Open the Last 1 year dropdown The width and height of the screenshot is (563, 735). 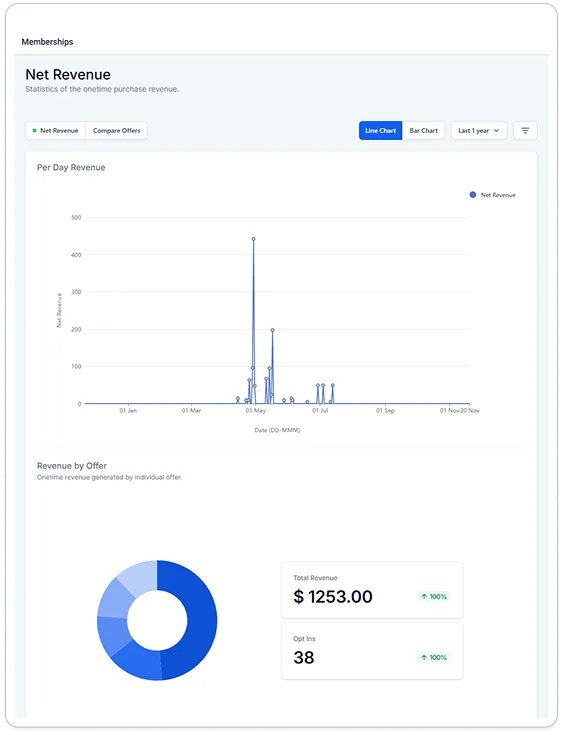[479, 131]
